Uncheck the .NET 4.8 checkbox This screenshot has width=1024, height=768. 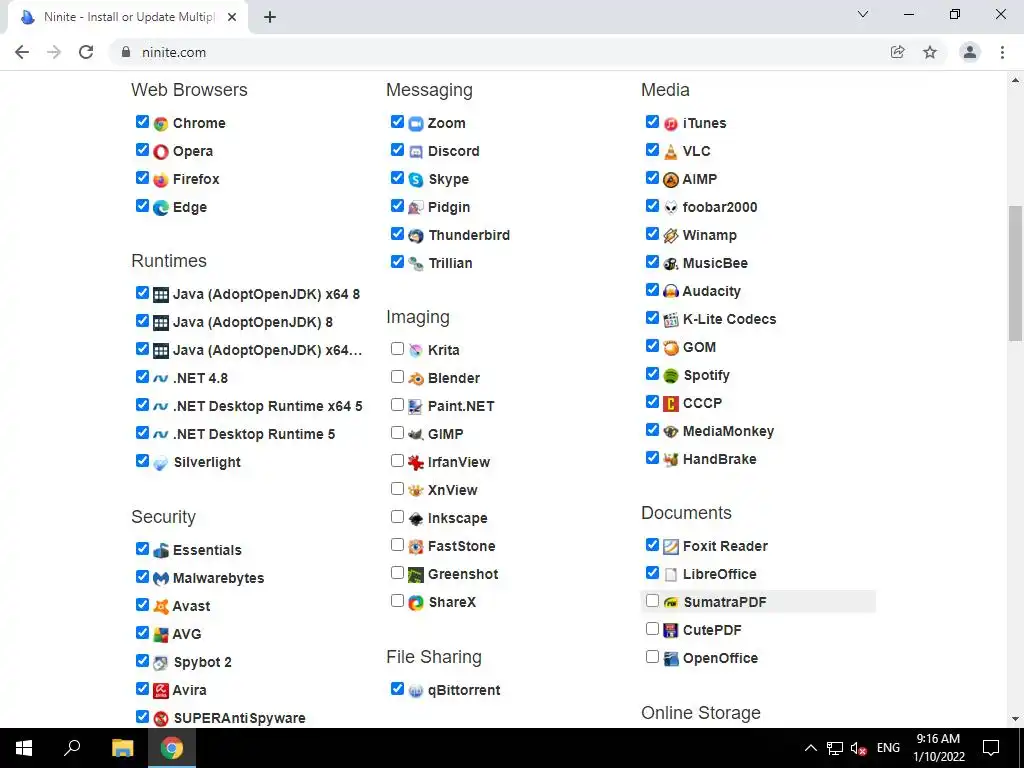pos(142,377)
